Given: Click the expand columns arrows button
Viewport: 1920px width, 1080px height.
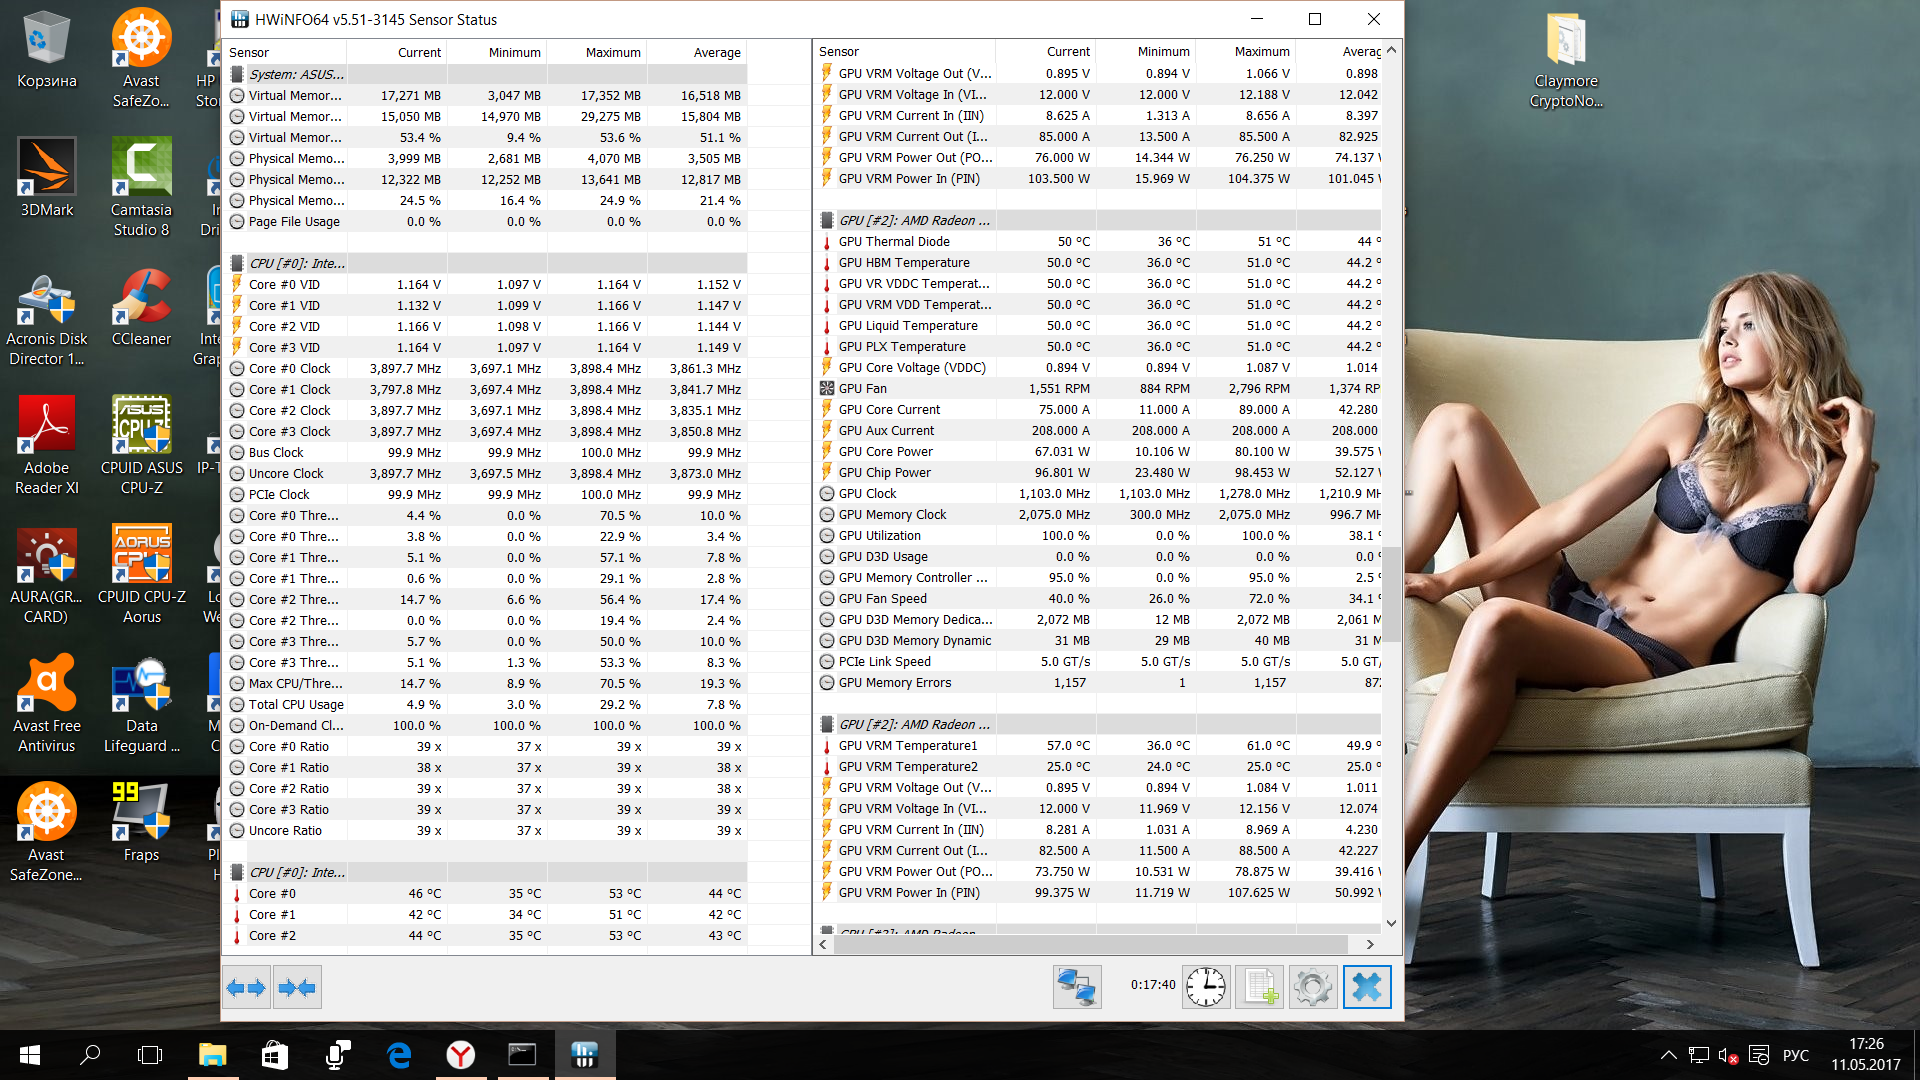Looking at the screenshot, I should point(246,988).
